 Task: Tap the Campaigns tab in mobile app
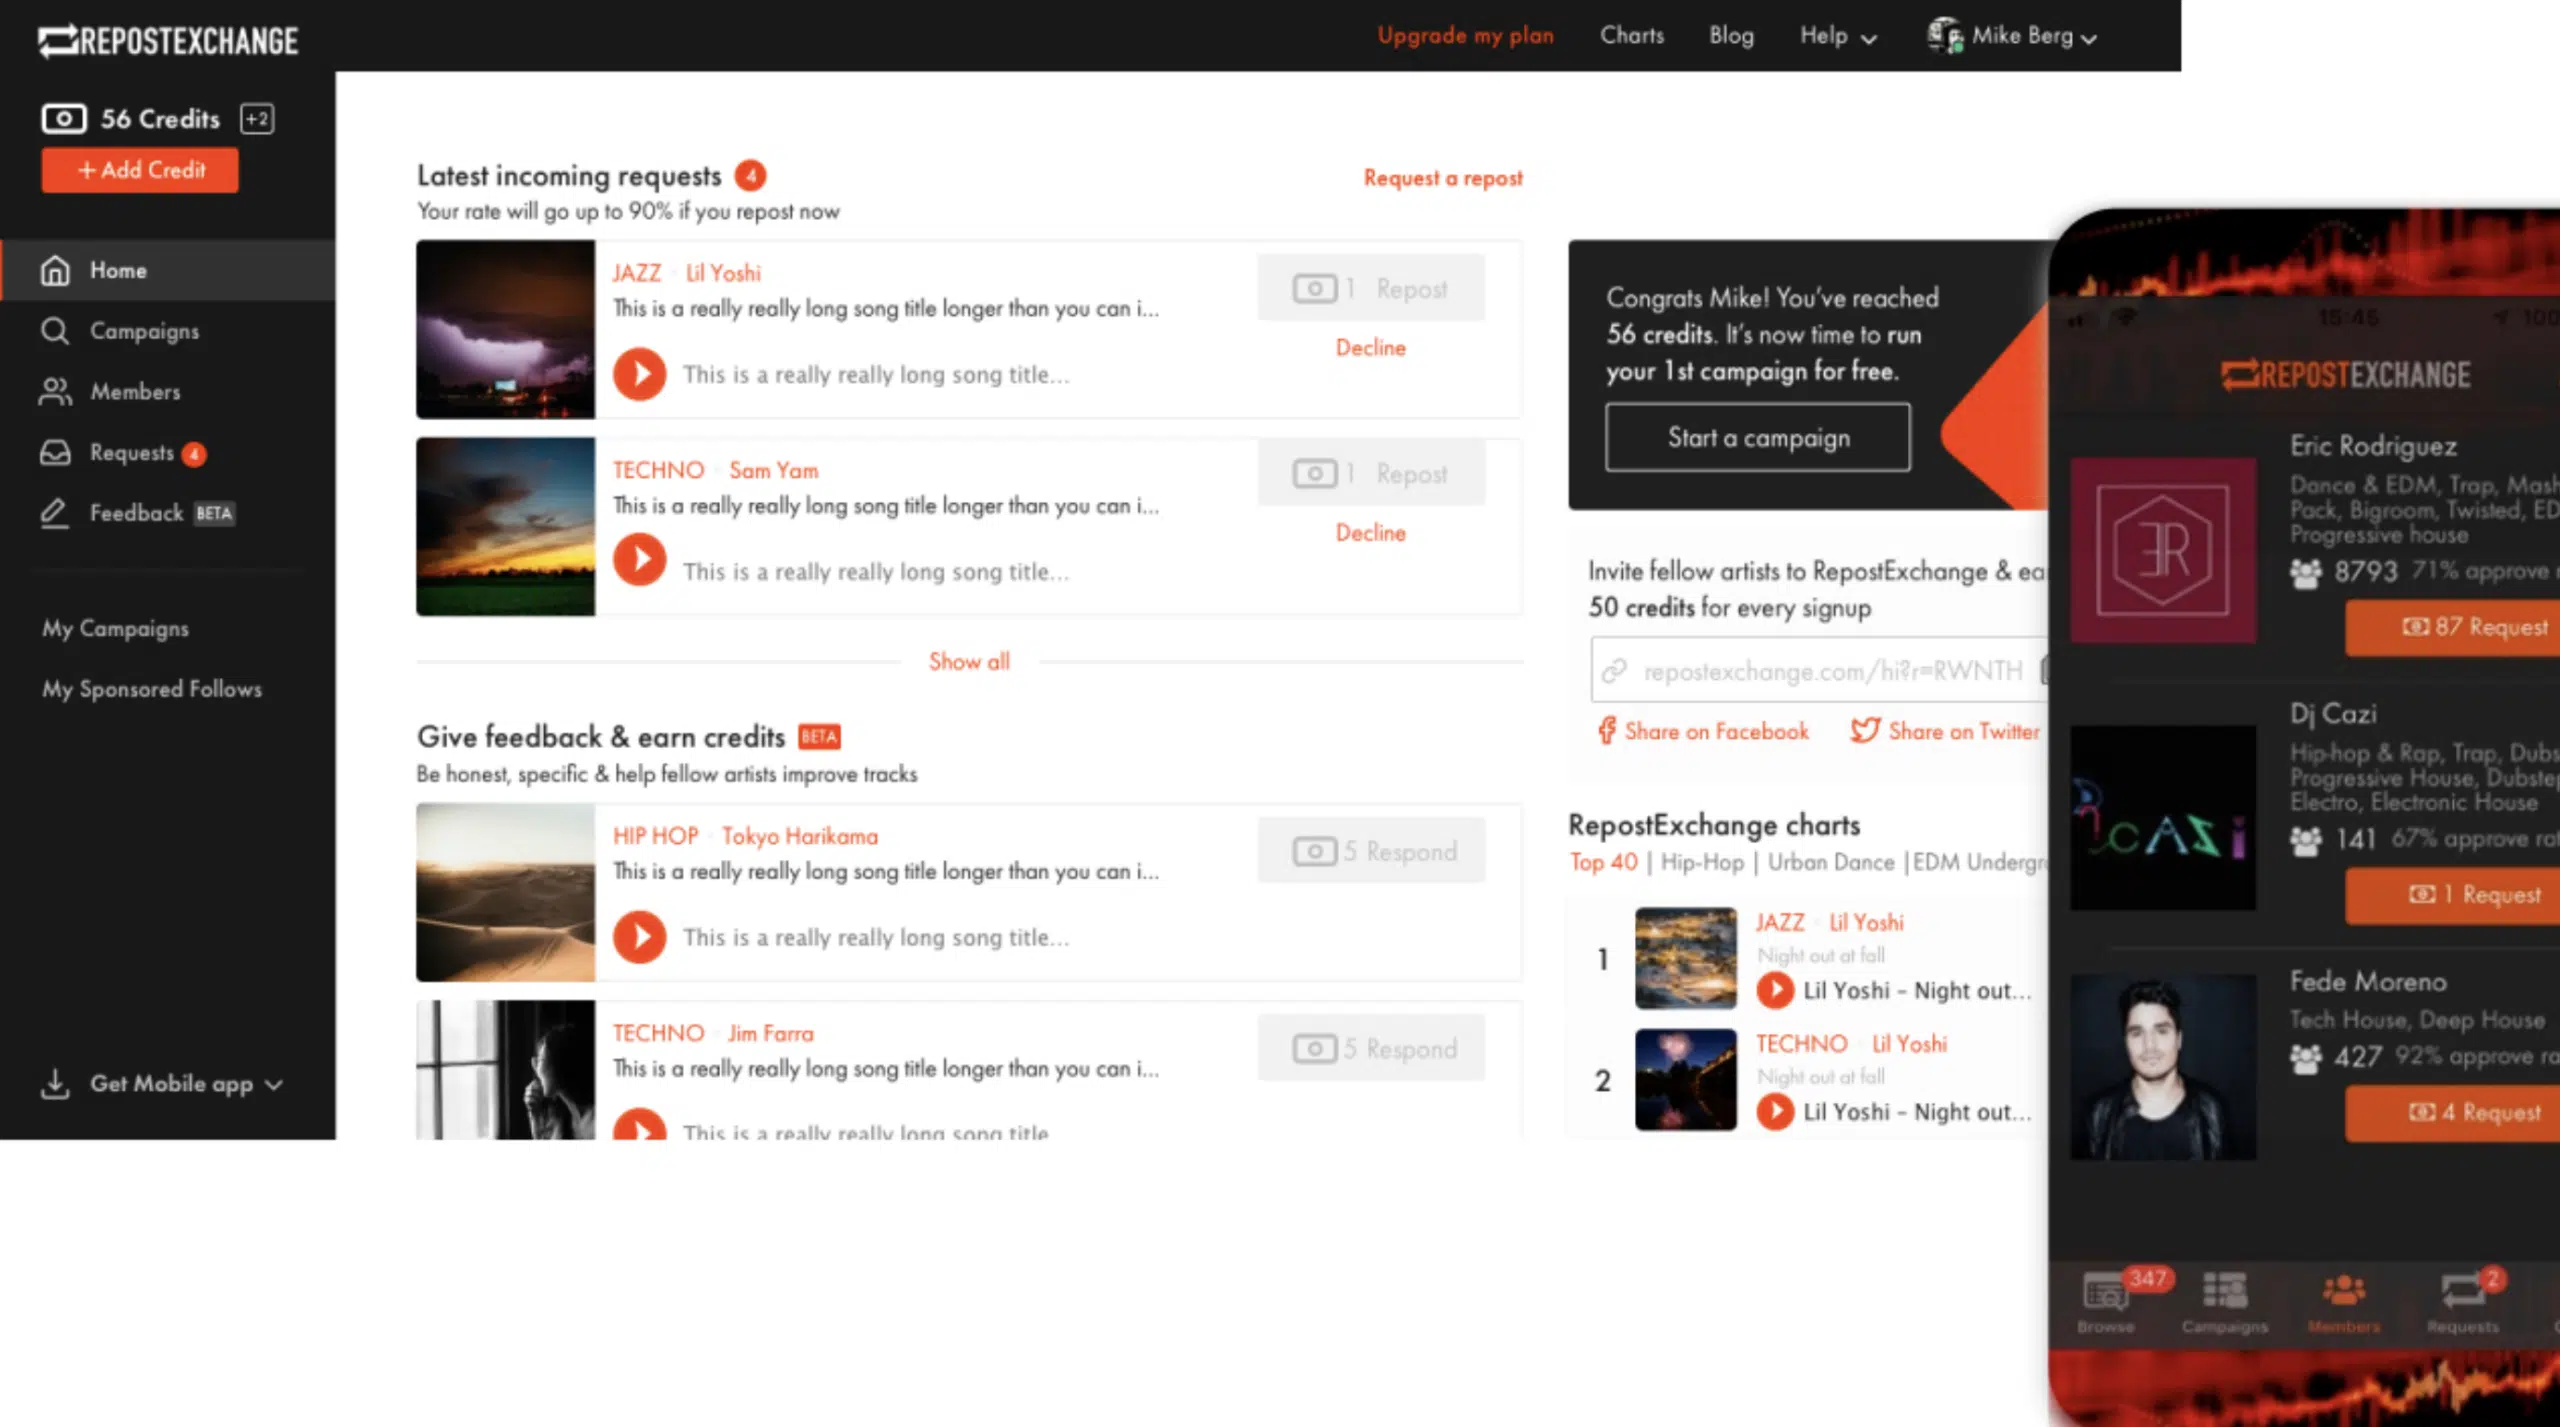(x=2225, y=1302)
